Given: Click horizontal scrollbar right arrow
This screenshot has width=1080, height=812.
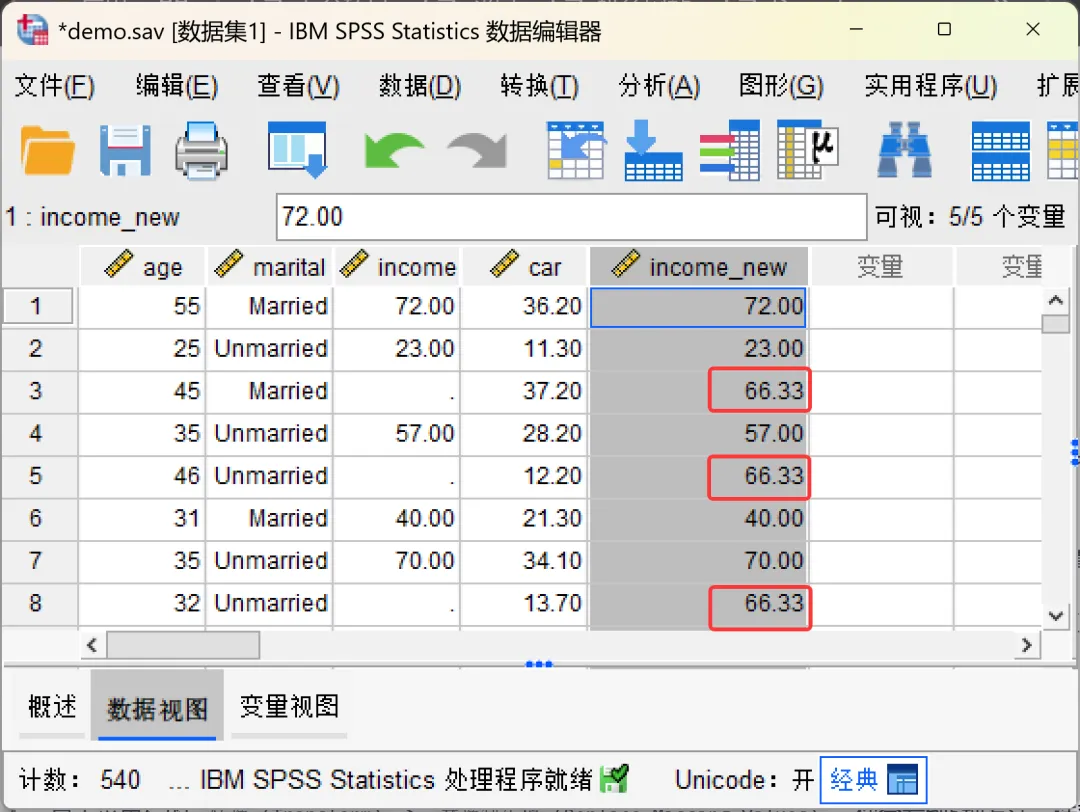Looking at the screenshot, I should 1026,645.
